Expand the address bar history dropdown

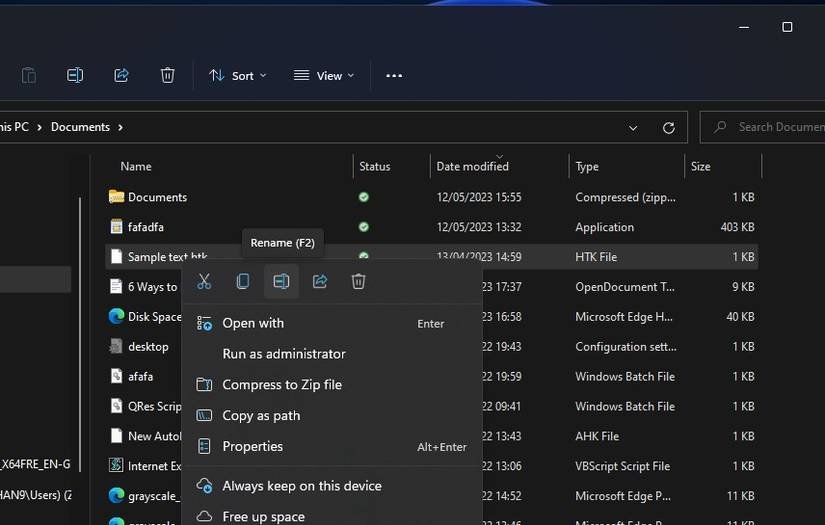click(x=633, y=128)
